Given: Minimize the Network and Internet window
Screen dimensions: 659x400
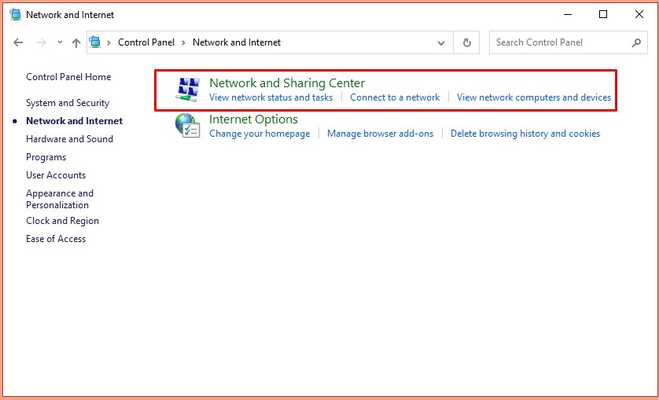Looking at the screenshot, I should [568, 14].
